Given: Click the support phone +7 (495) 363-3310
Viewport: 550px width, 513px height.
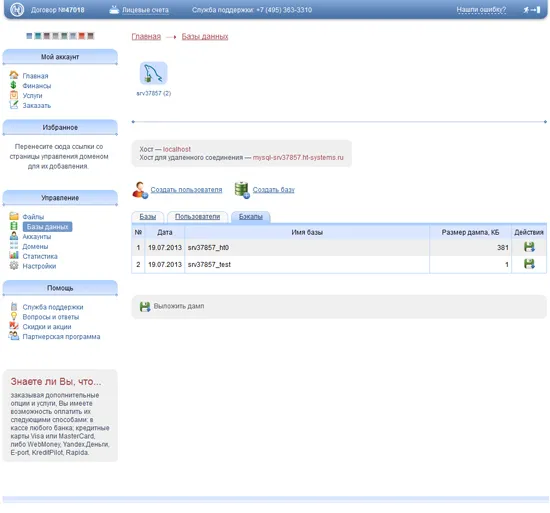Looking at the screenshot, I should click(284, 10).
